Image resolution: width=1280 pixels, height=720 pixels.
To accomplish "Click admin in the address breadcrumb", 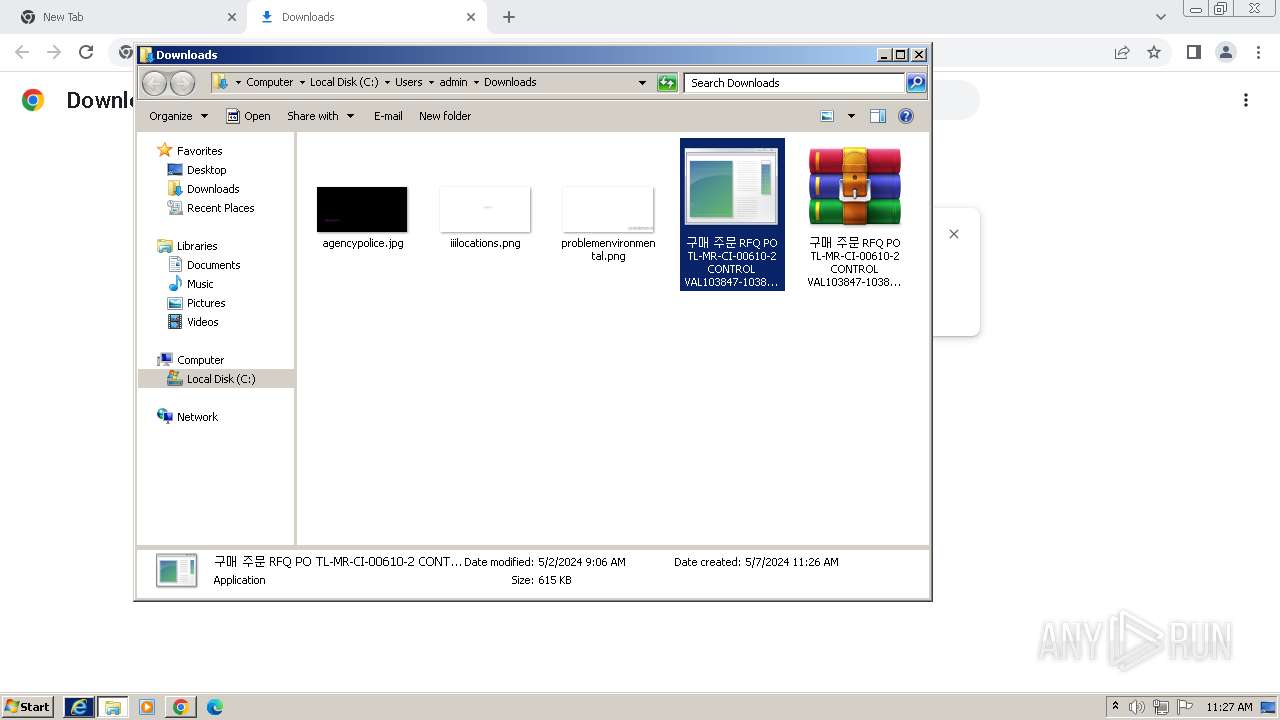I will point(453,82).
